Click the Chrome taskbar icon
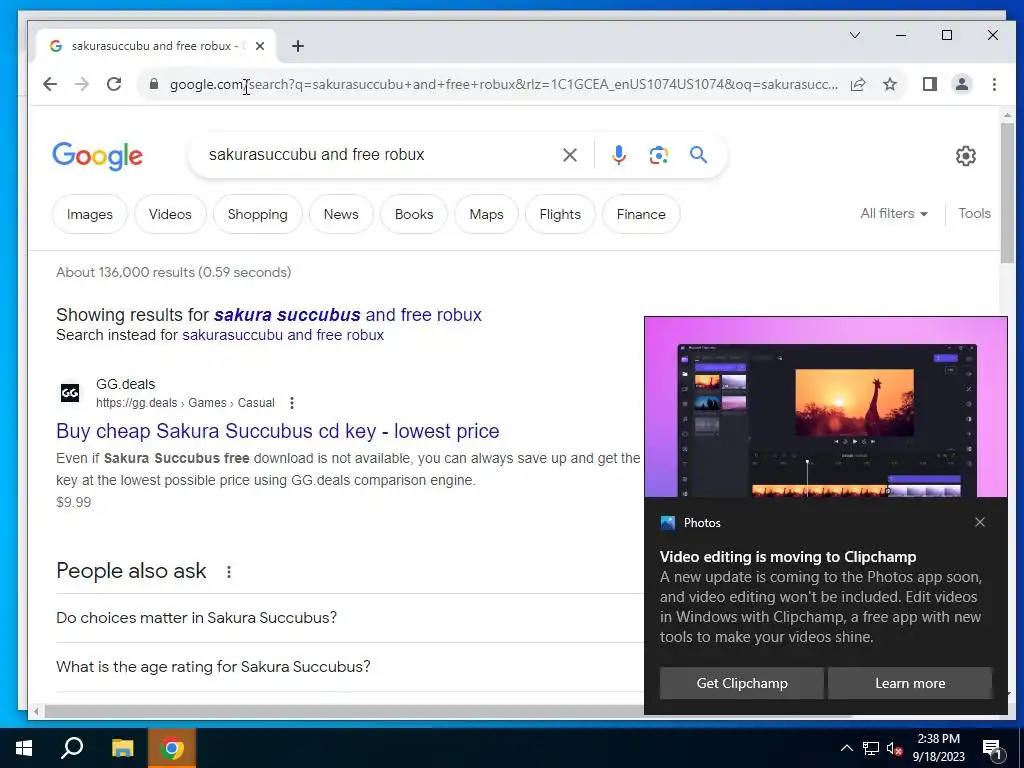1024x768 pixels. (172, 748)
